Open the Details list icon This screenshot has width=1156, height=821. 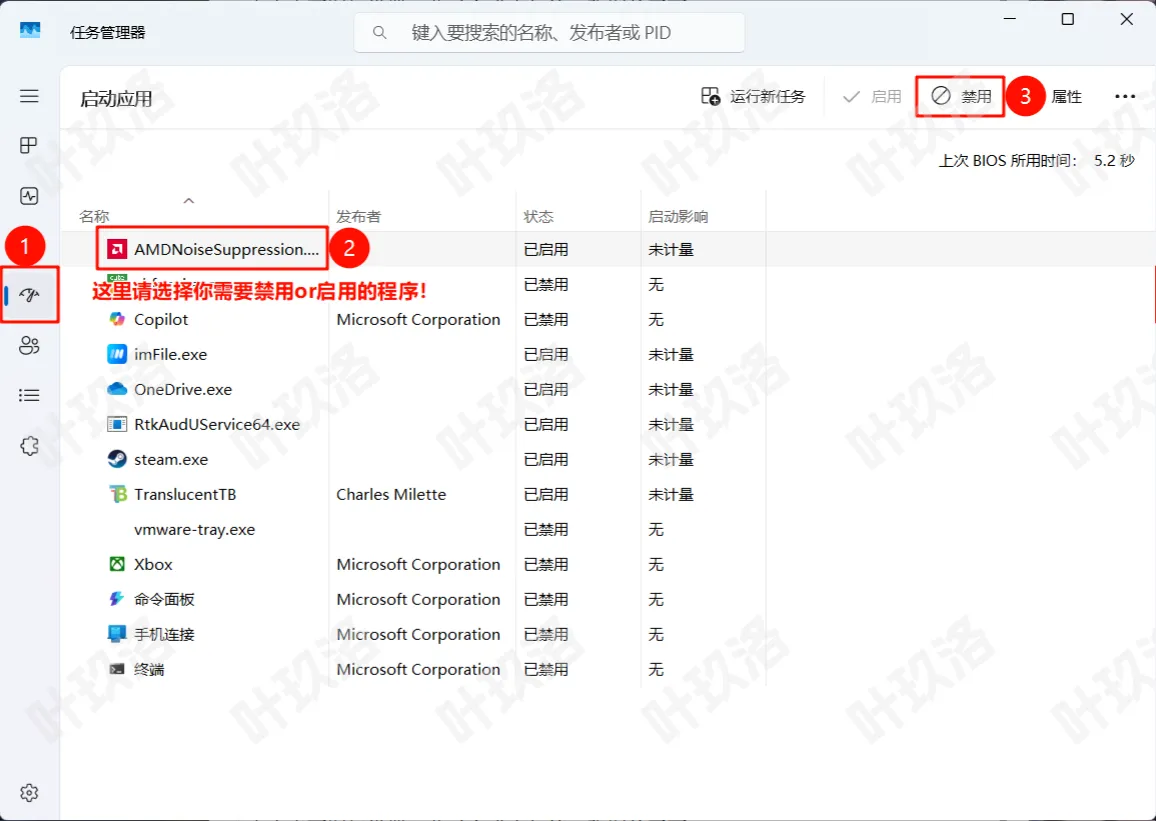click(29, 396)
